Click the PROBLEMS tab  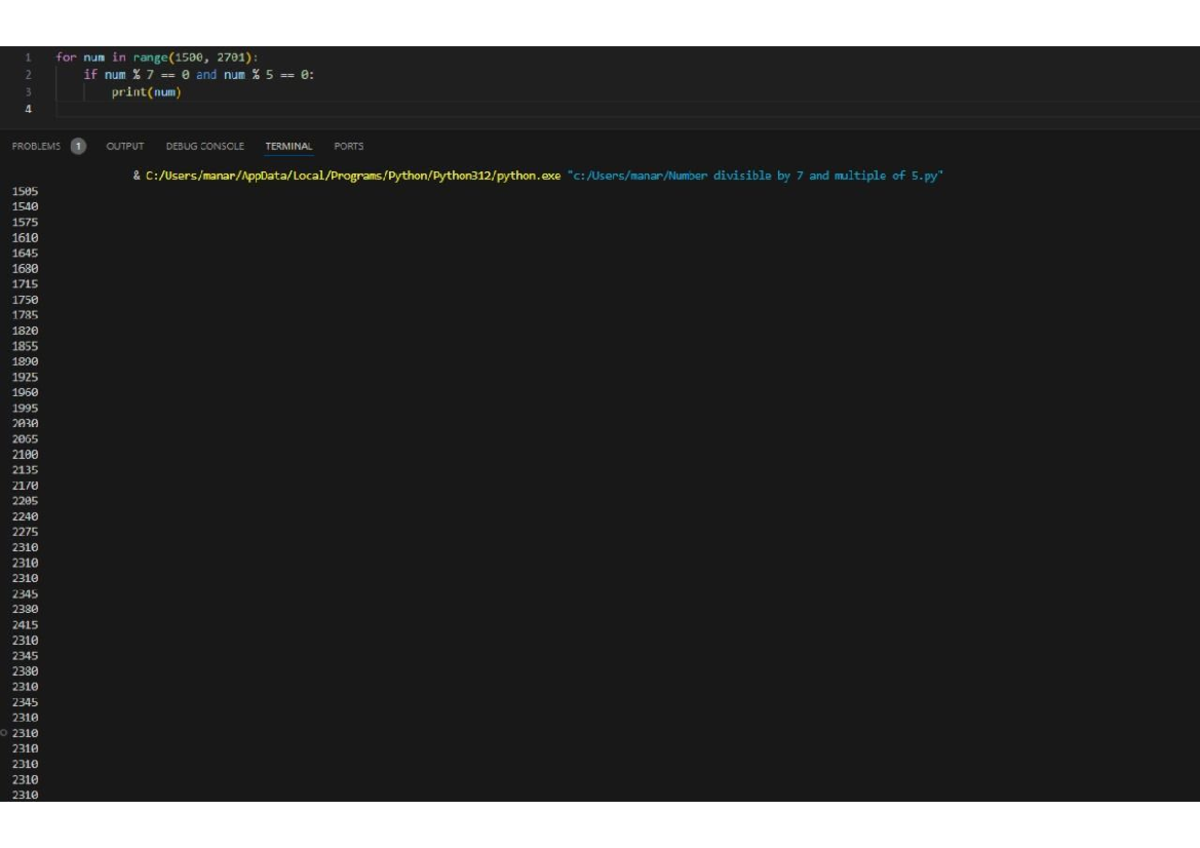(36, 146)
